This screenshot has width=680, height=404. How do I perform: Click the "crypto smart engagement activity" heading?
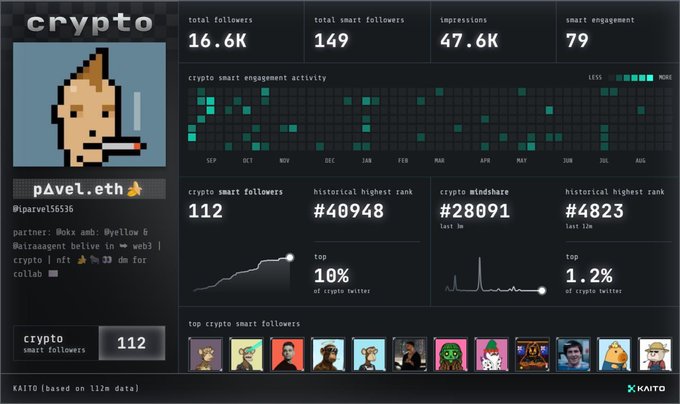pyautogui.click(x=257, y=78)
